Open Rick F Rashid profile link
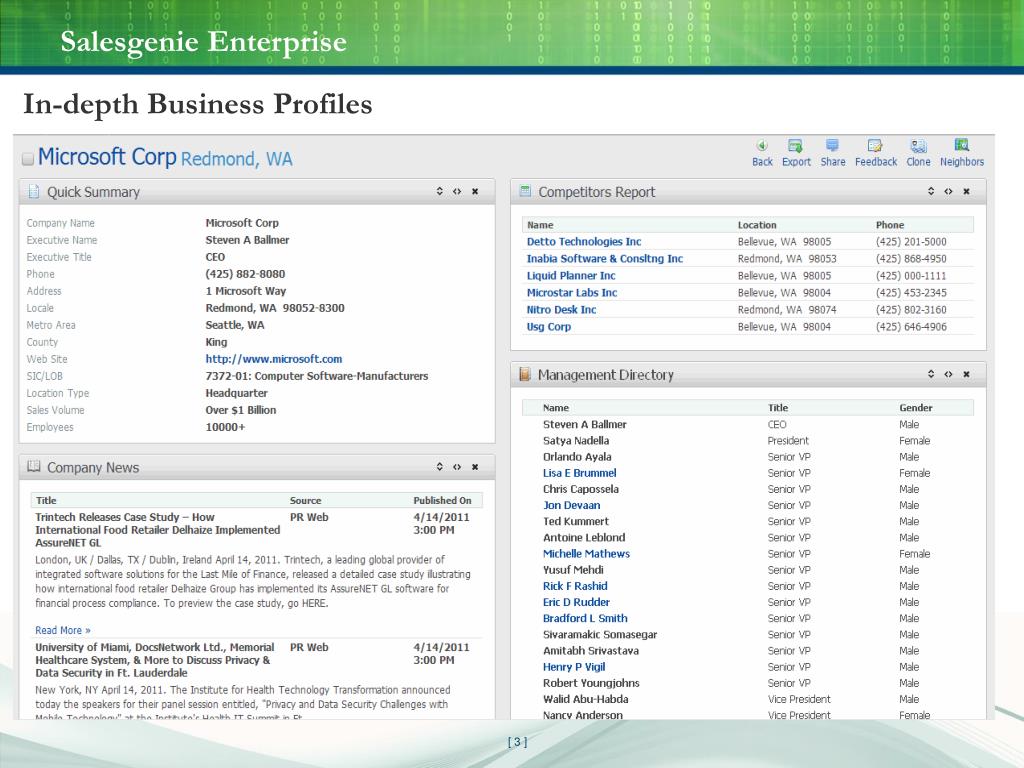The image size is (1024, 768). click(x=575, y=586)
